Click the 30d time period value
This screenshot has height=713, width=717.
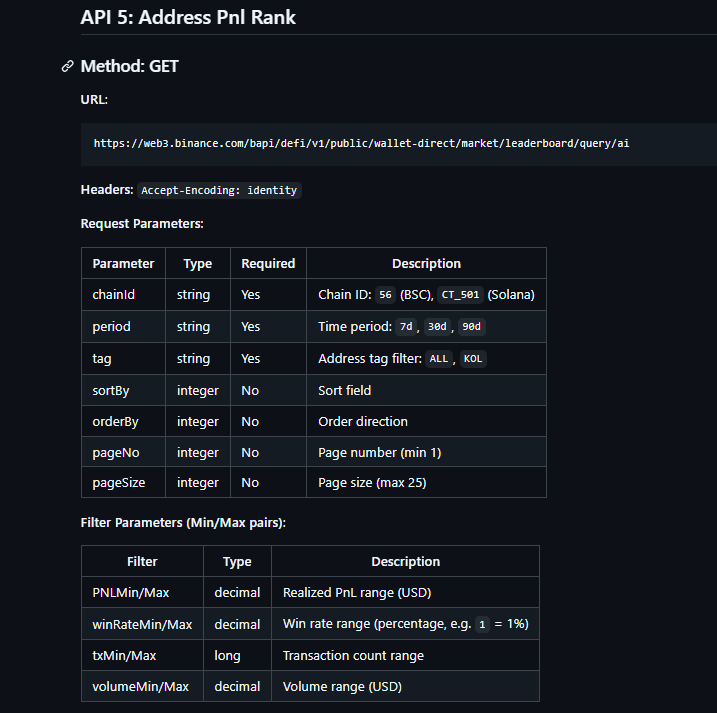(x=437, y=327)
